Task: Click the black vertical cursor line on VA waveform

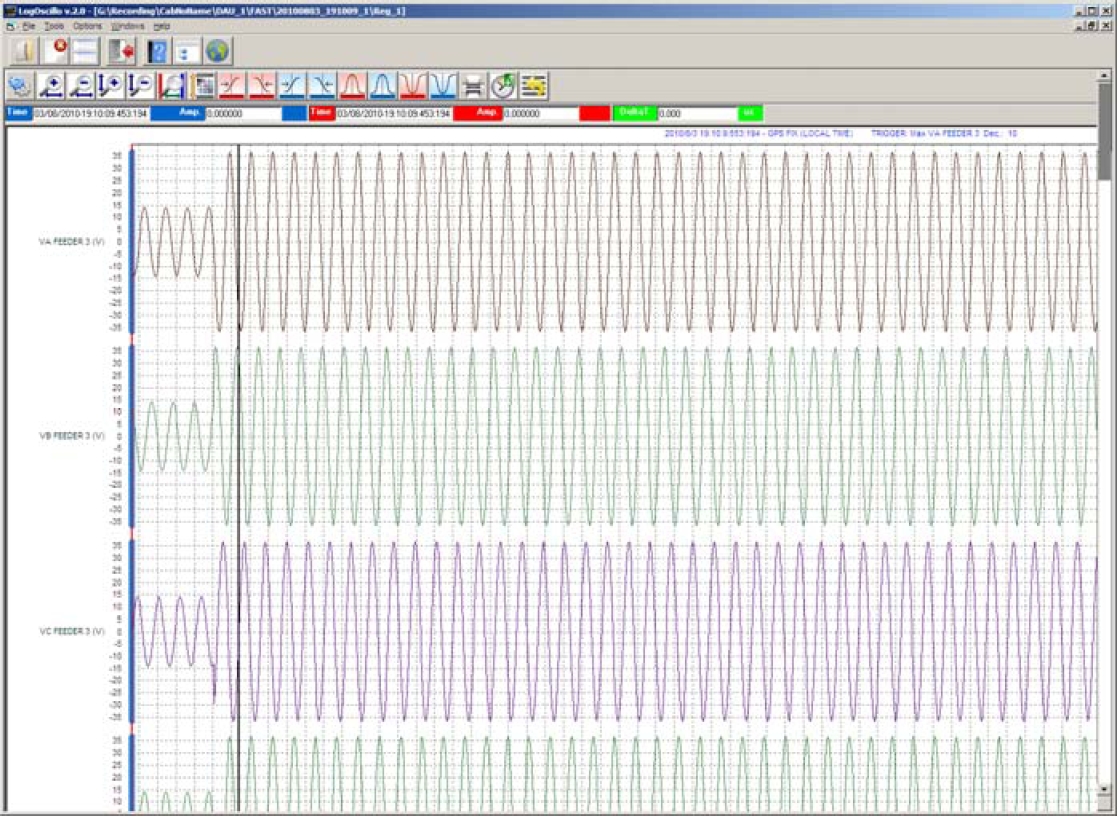Action: pyautogui.click(x=239, y=238)
